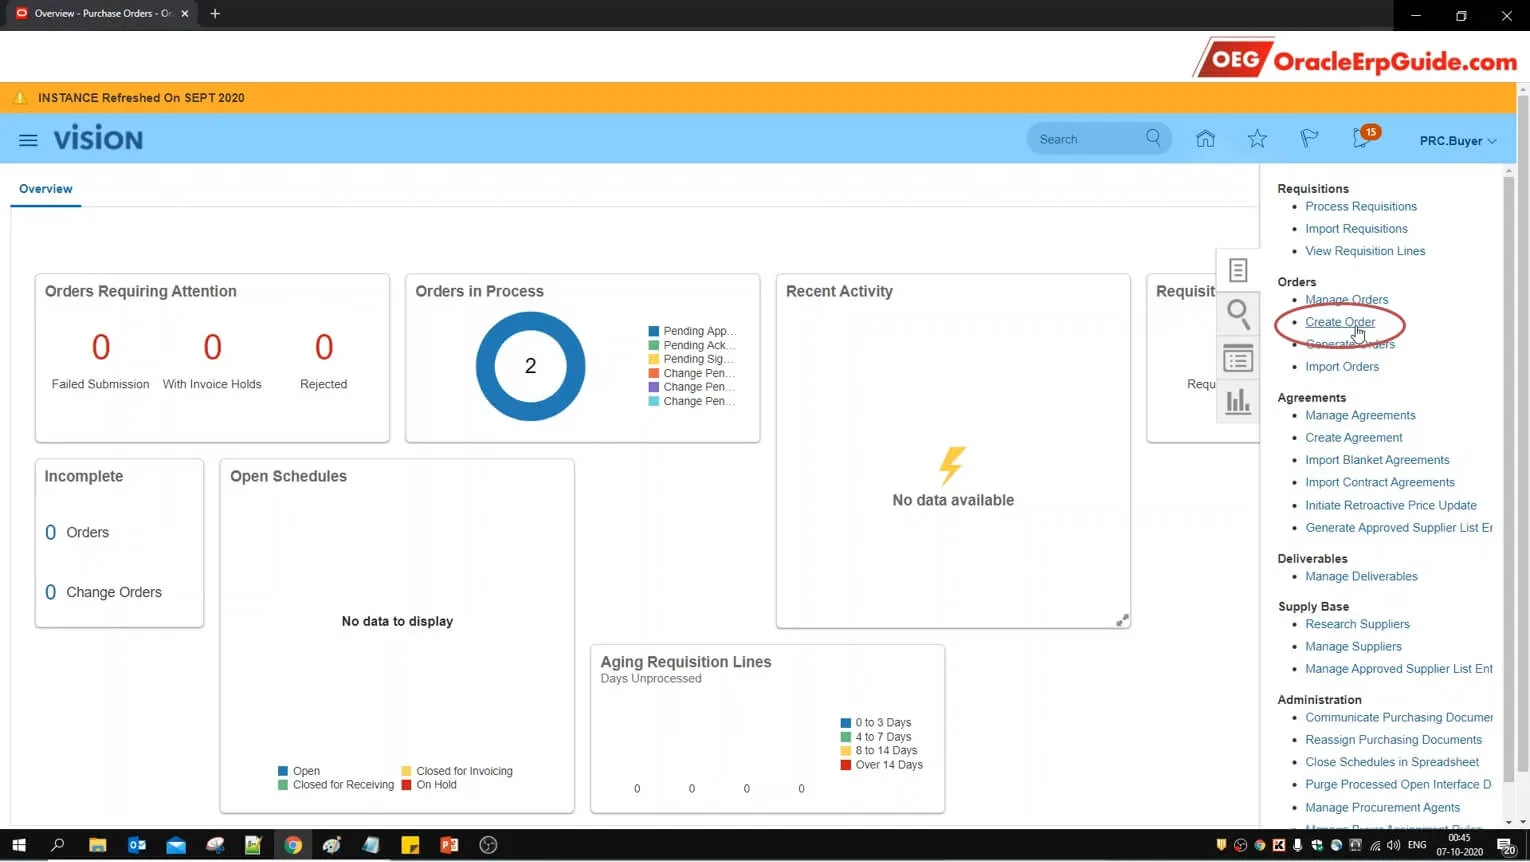Screen dimensions: 1530x862
Task: Click the expand arrows on Recent Activity
Action: point(1122,620)
